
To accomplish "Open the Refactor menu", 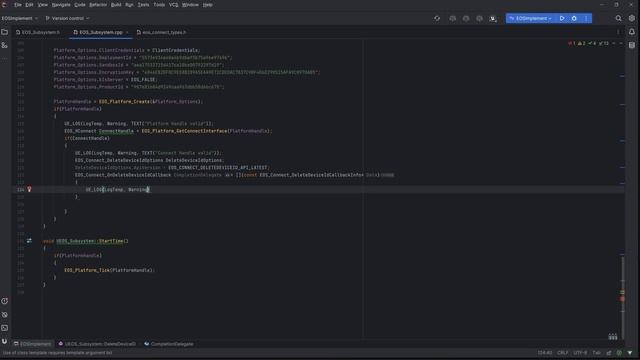I will click(98, 5).
